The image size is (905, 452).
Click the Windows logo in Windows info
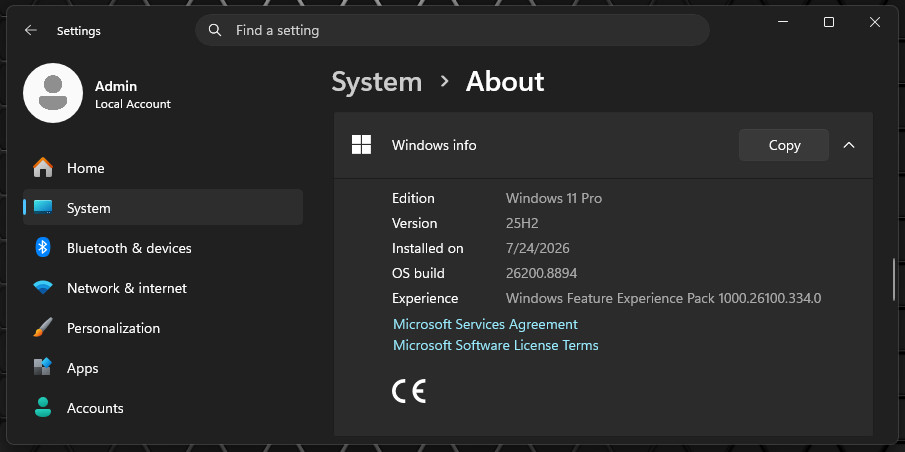click(361, 145)
